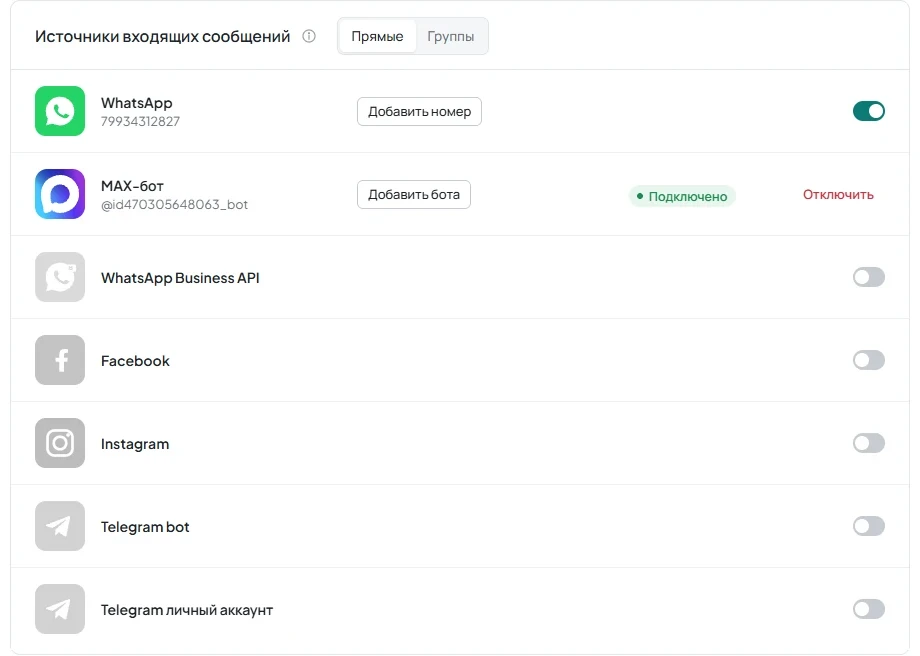The image size is (920, 656).
Task: Click the Telegram bot label
Action: (145, 527)
